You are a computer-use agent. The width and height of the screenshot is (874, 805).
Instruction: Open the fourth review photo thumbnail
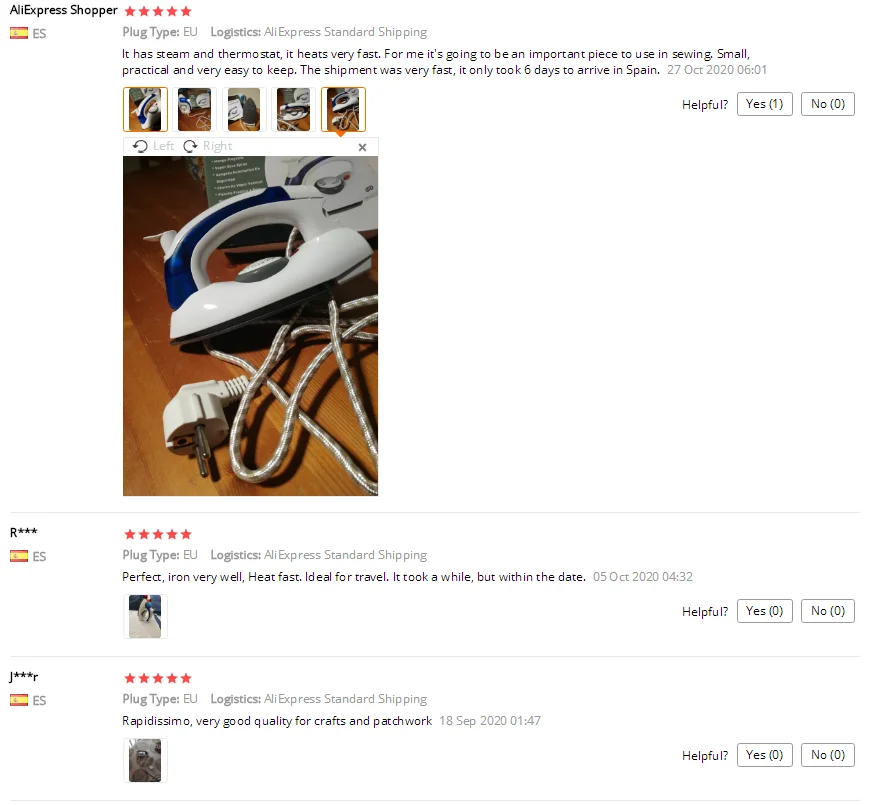click(x=293, y=109)
